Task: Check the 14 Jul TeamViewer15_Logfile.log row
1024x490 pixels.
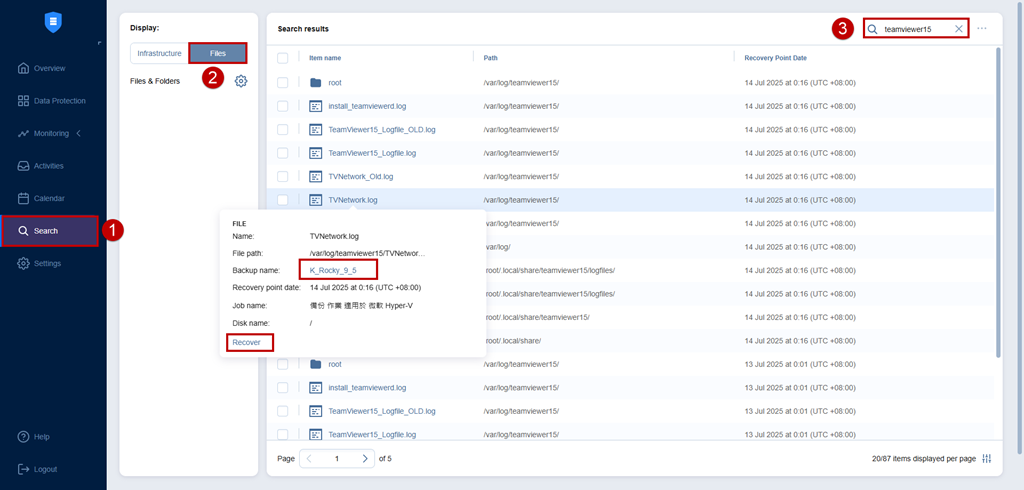Action: tap(283, 153)
